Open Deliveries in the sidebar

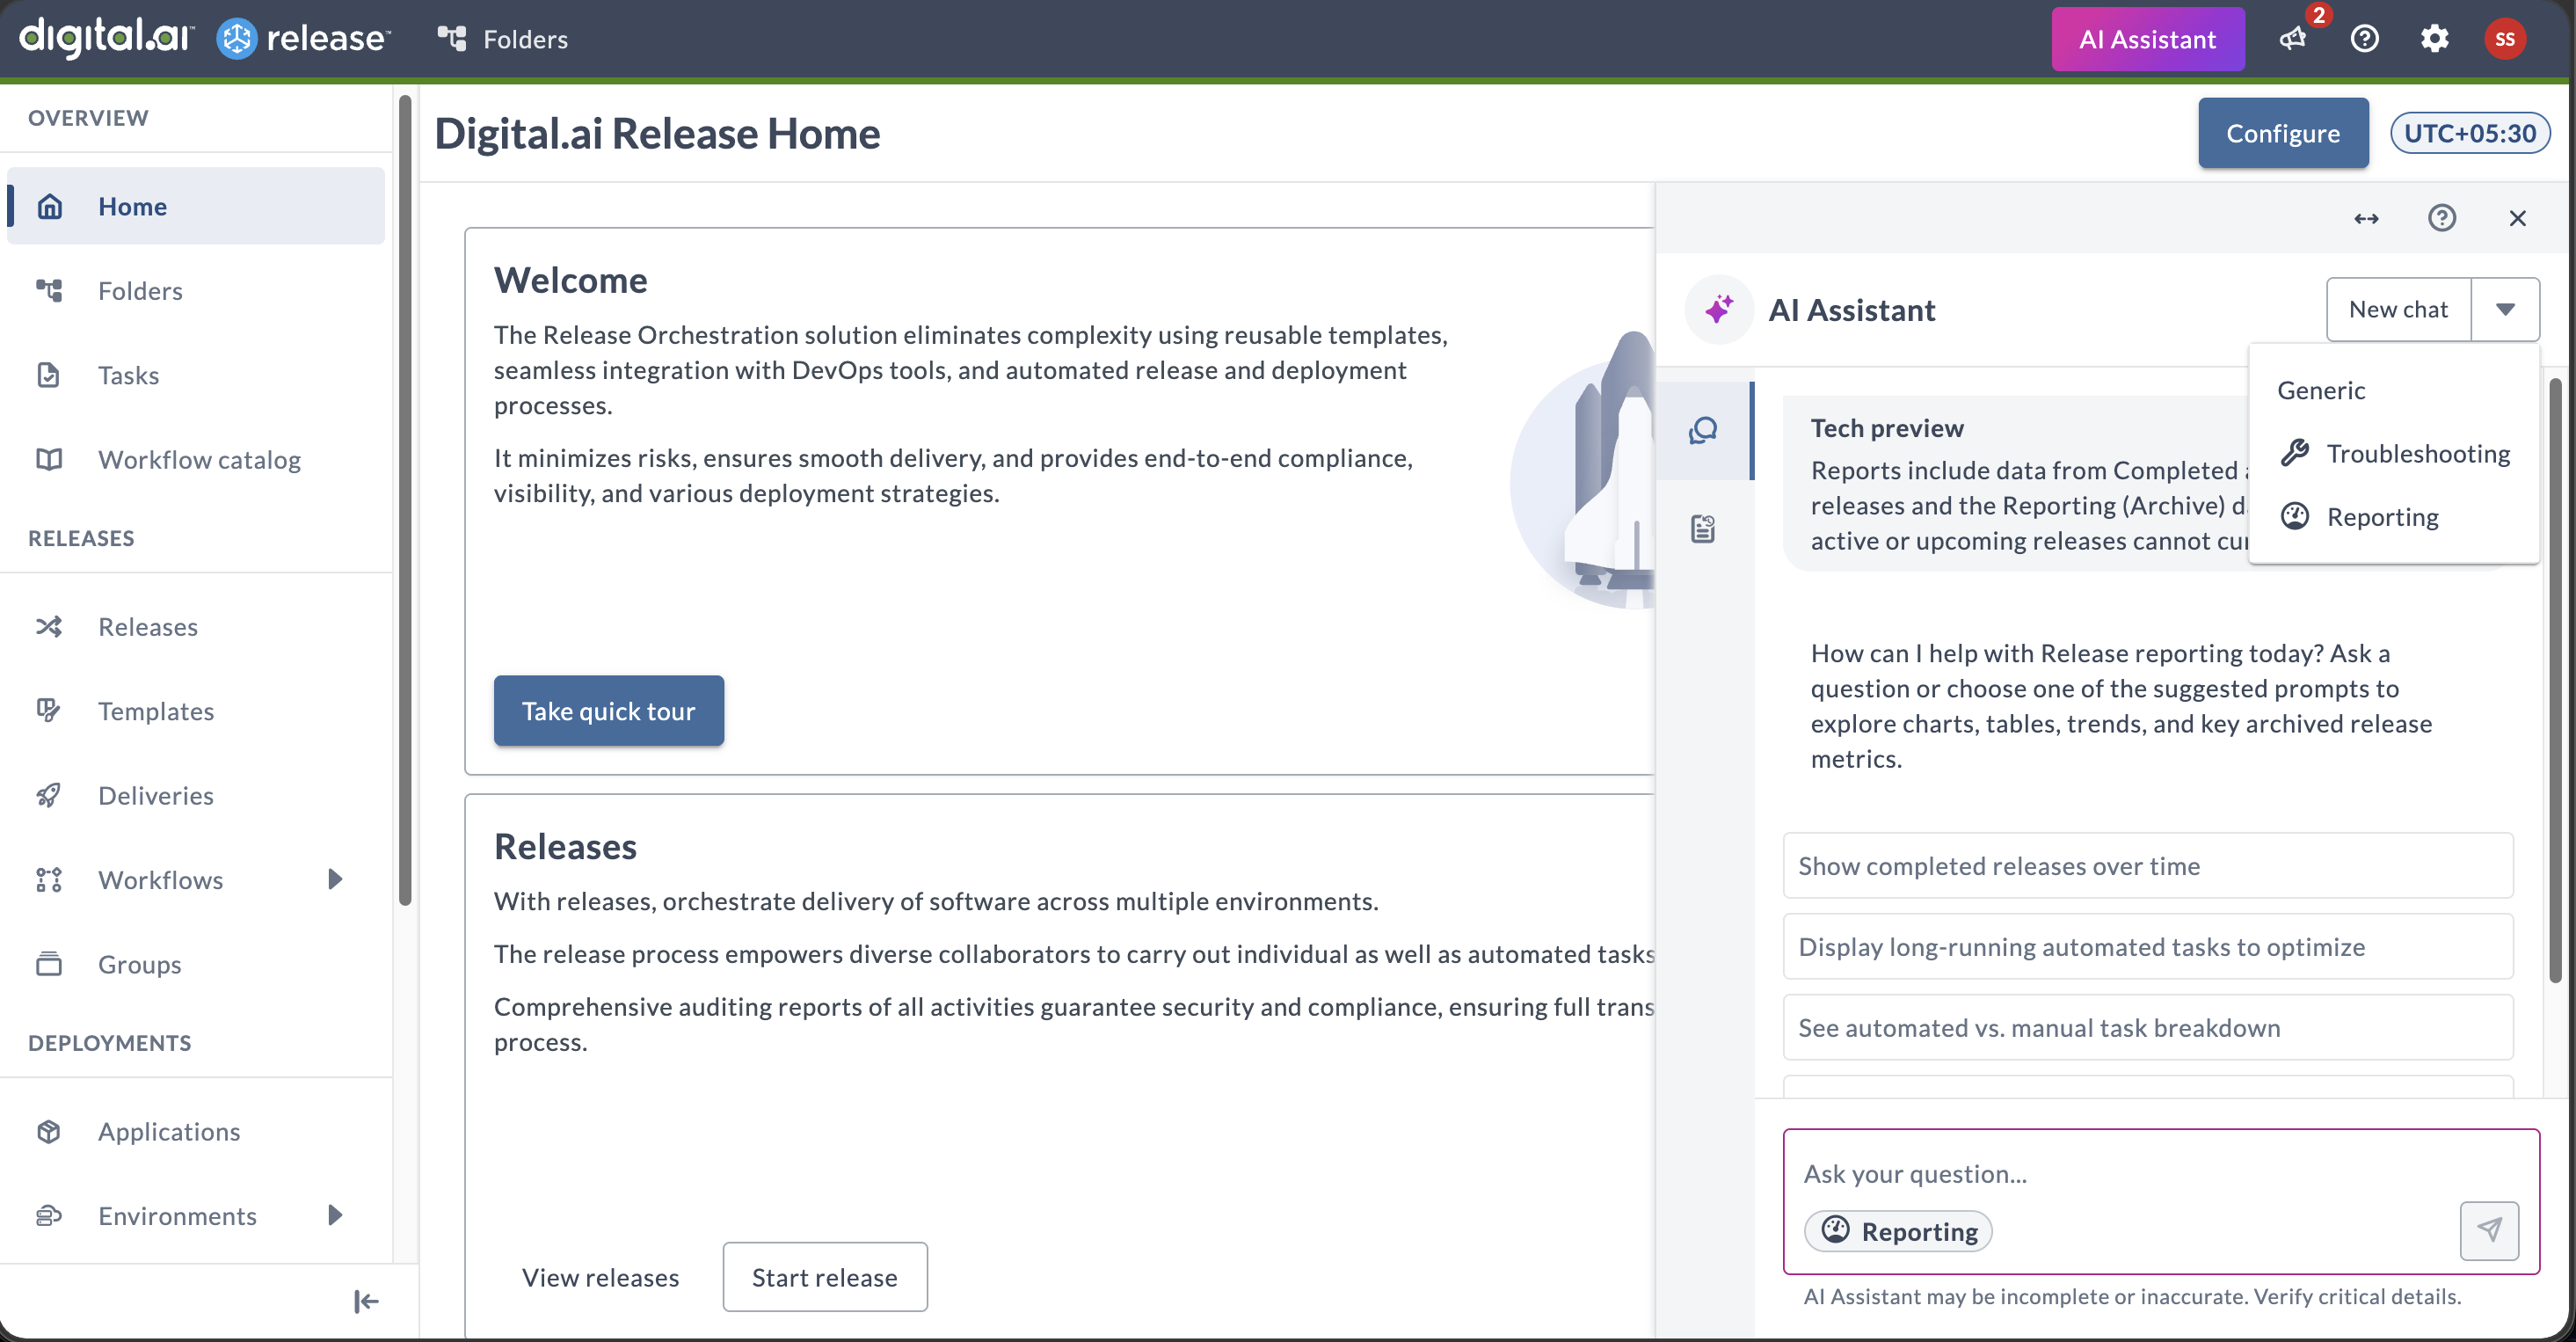click(x=196, y=795)
